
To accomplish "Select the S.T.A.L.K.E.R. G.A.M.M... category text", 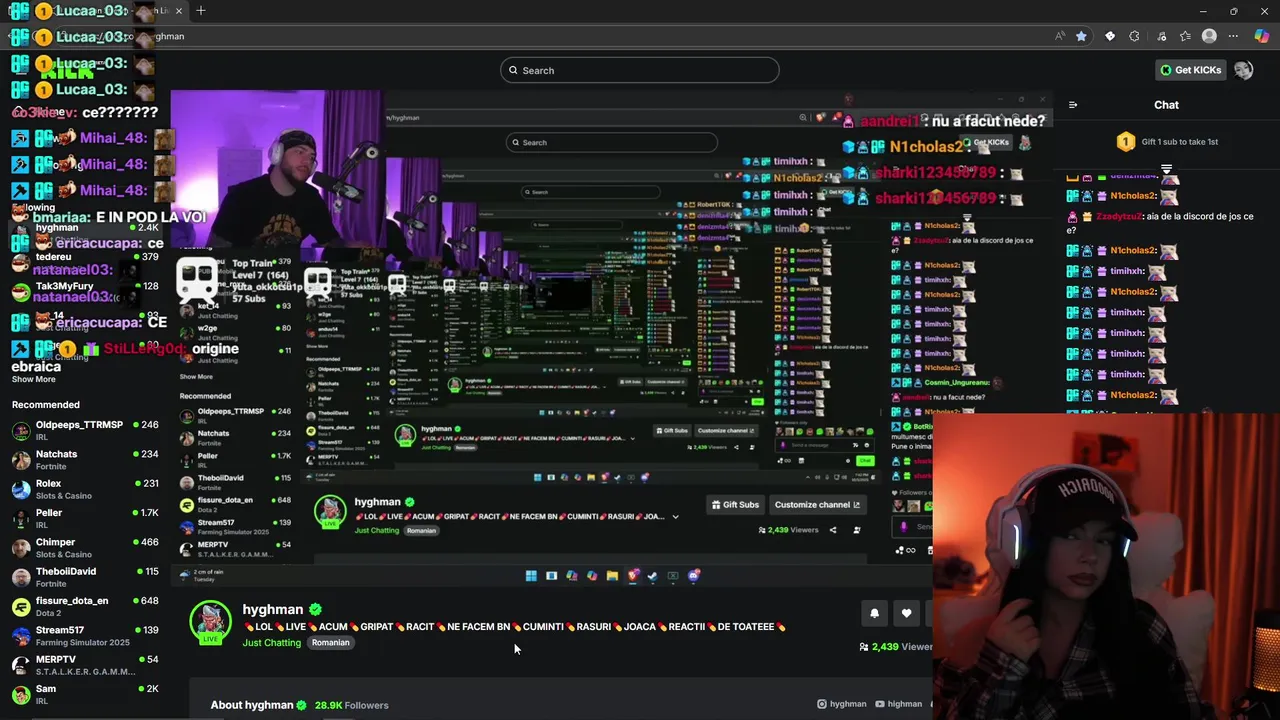I will [x=85, y=672].
